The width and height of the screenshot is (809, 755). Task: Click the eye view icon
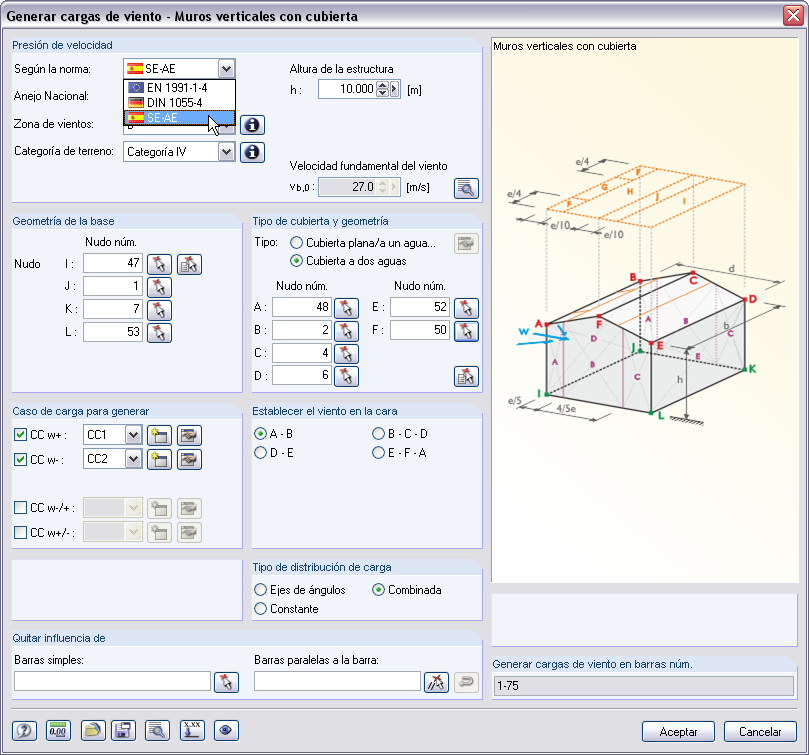click(226, 731)
